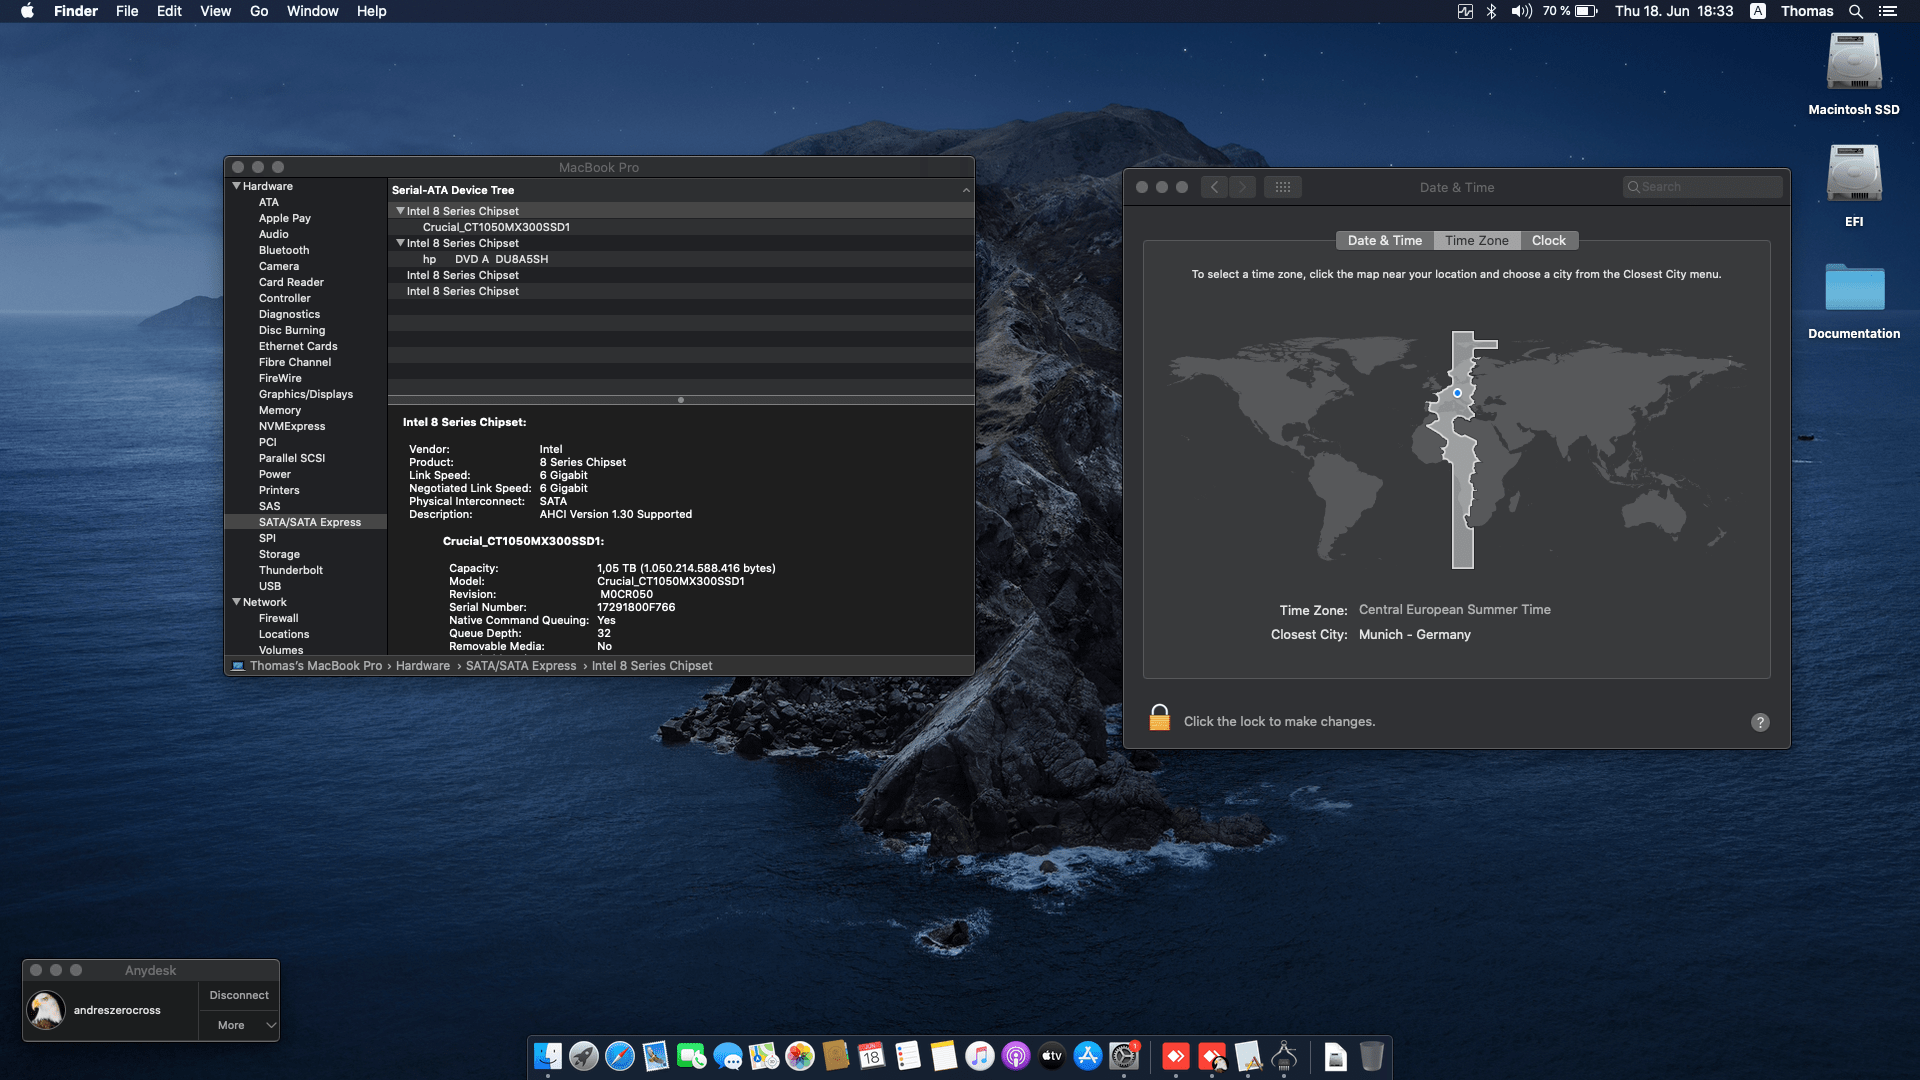1920x1080 pixels.
Task: Open App Store from the dock
Action: 1088,1056
